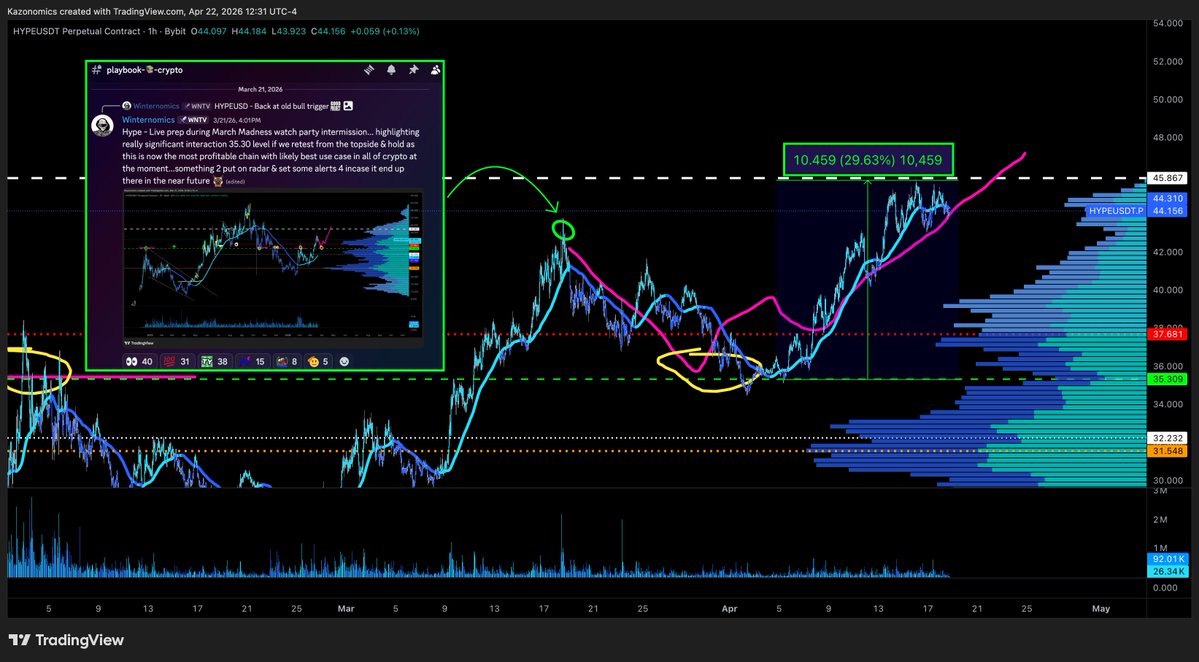Click the 'March 21, 2026' date divider

pyautogui.click(x=260, y=89)
